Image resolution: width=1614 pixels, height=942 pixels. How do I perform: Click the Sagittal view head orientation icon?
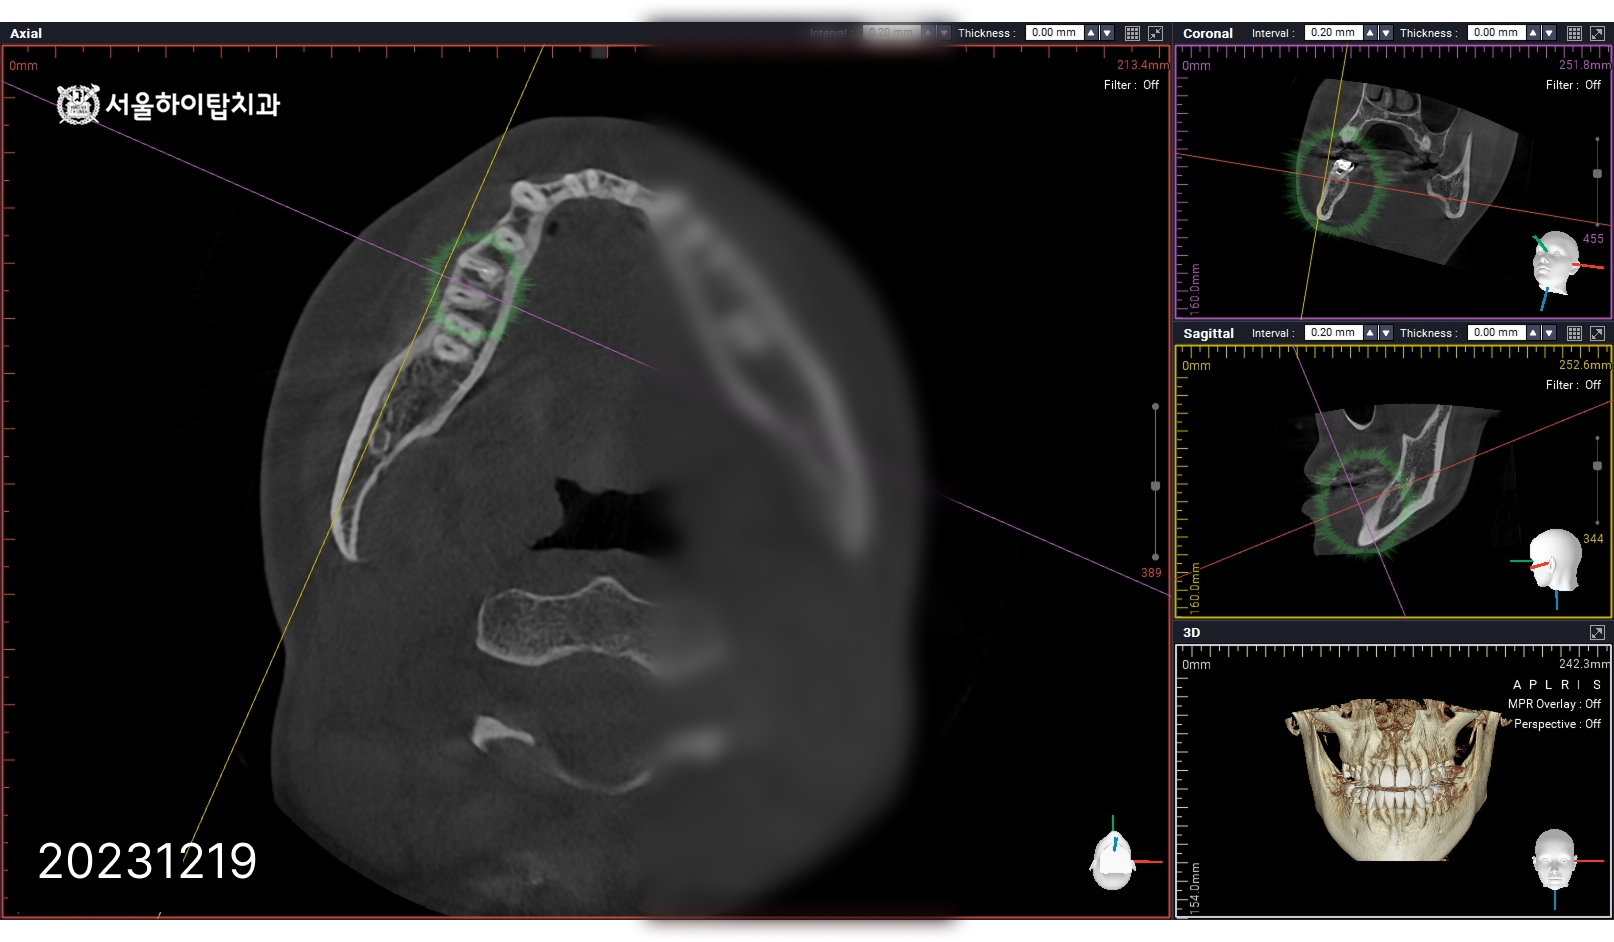point(1555,561)
